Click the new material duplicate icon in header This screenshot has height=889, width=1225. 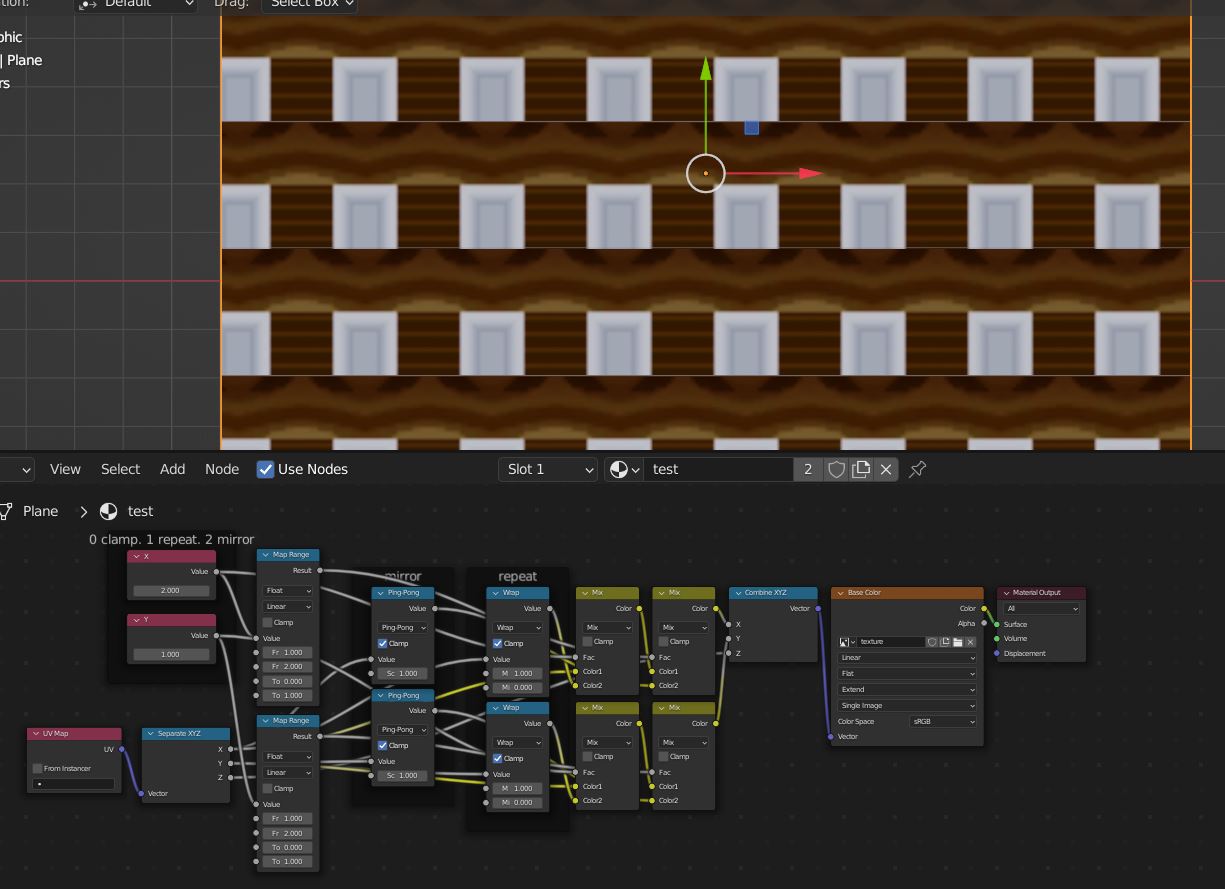pyautogui.click(x=861, y=469)
